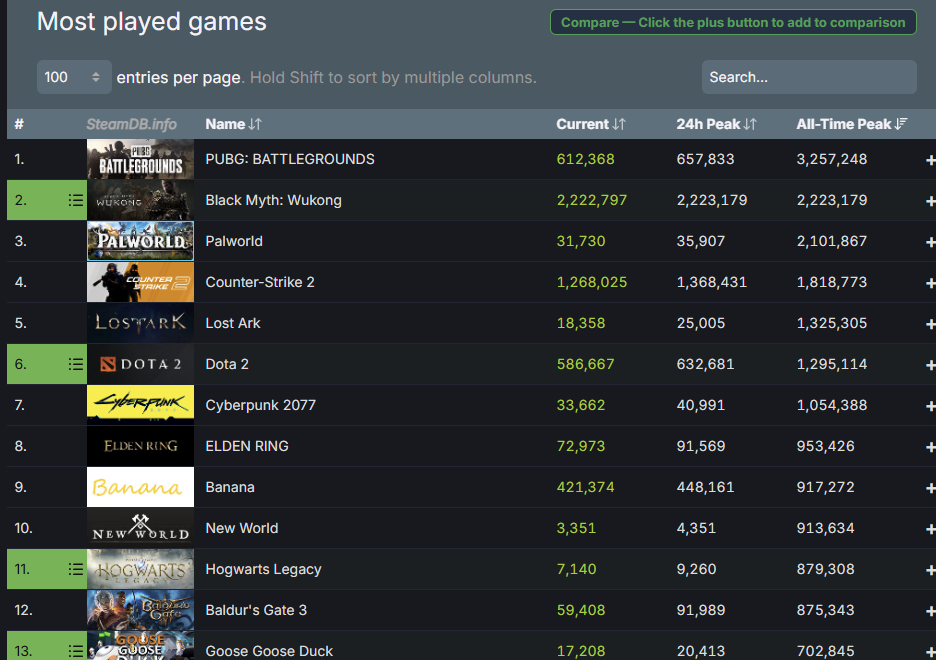
Task: Open the Baldur's Gate 3 game link
Action: click(256, 610)
